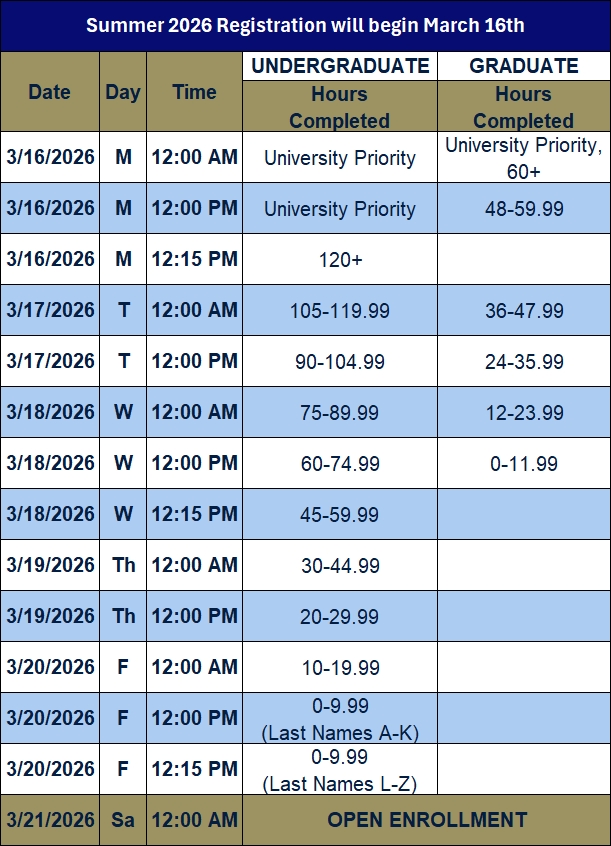Click the Summer 2026 Registration title banner
This screenshot has width=611, height=846.
(x=305, y=25)
